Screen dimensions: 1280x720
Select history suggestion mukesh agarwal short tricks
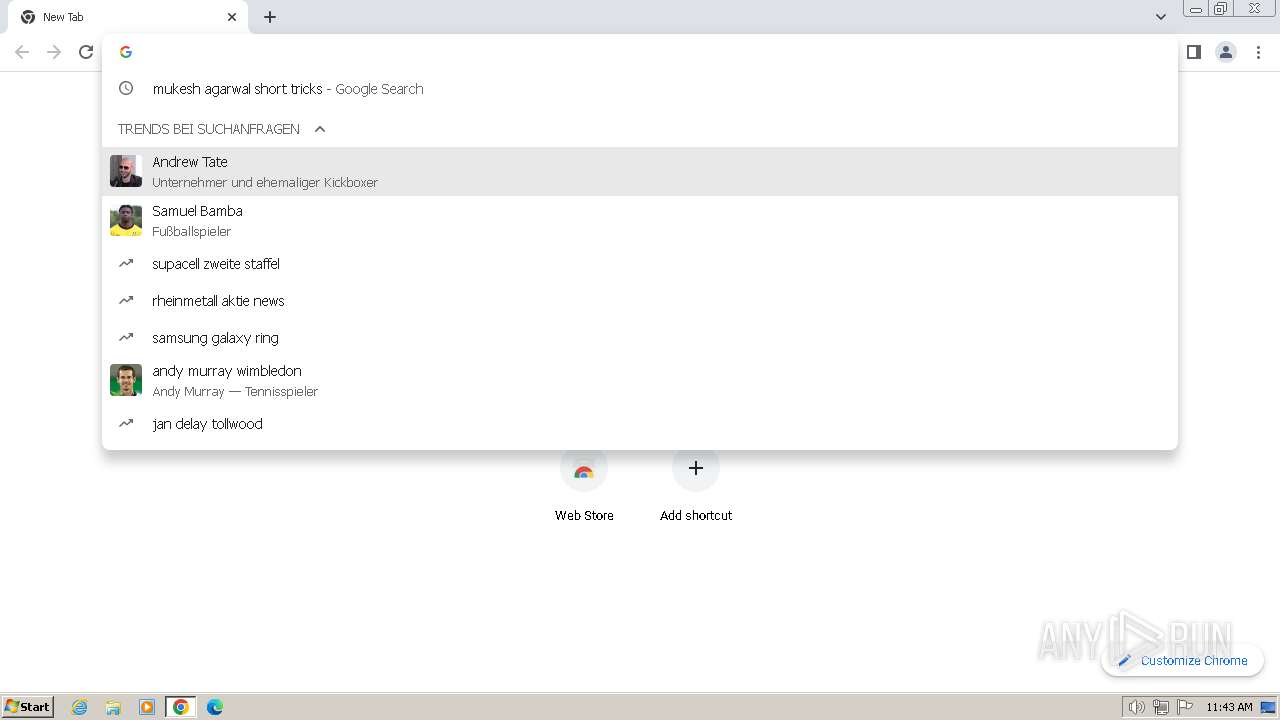tap(640, 89)
